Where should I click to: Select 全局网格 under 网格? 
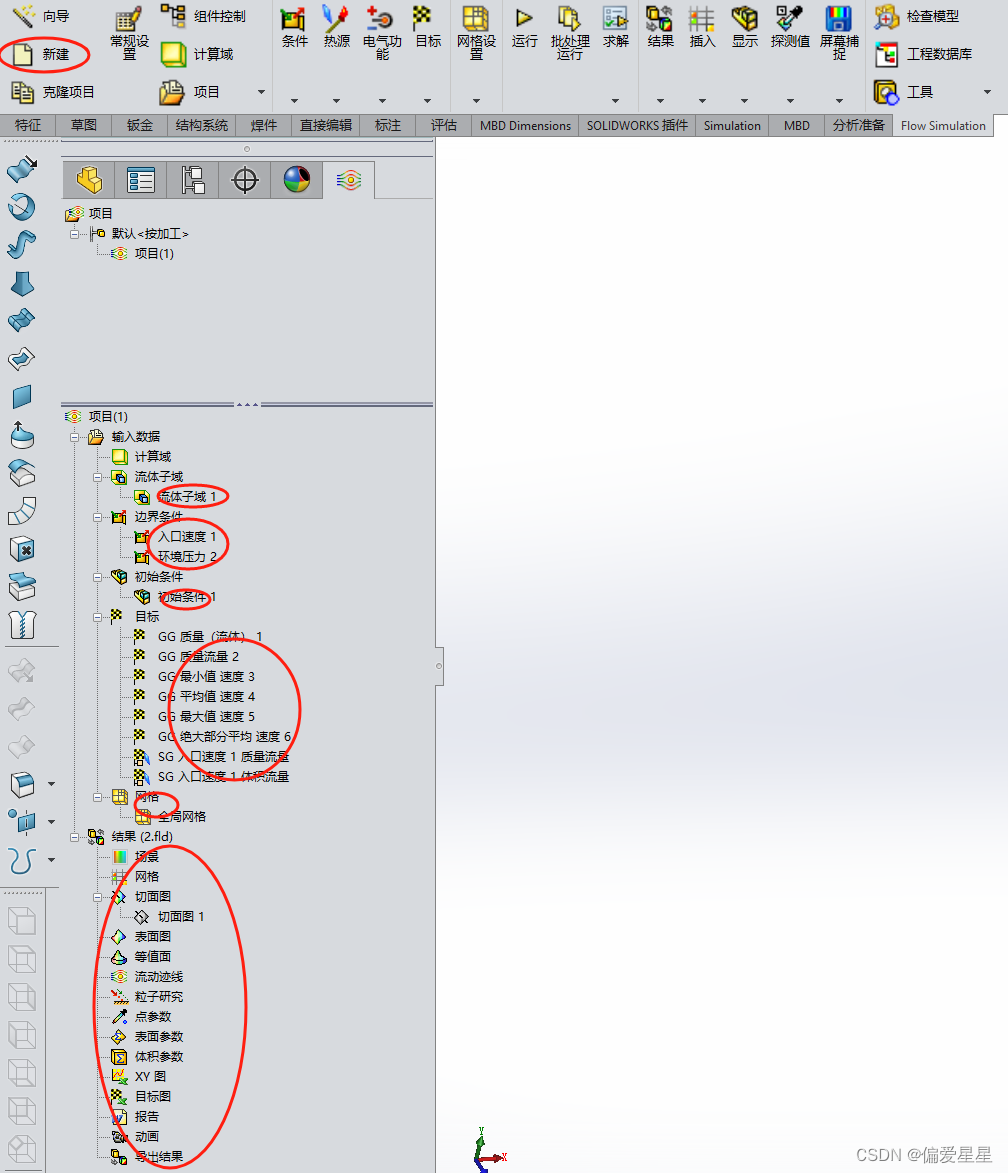(x=181, y=817)
